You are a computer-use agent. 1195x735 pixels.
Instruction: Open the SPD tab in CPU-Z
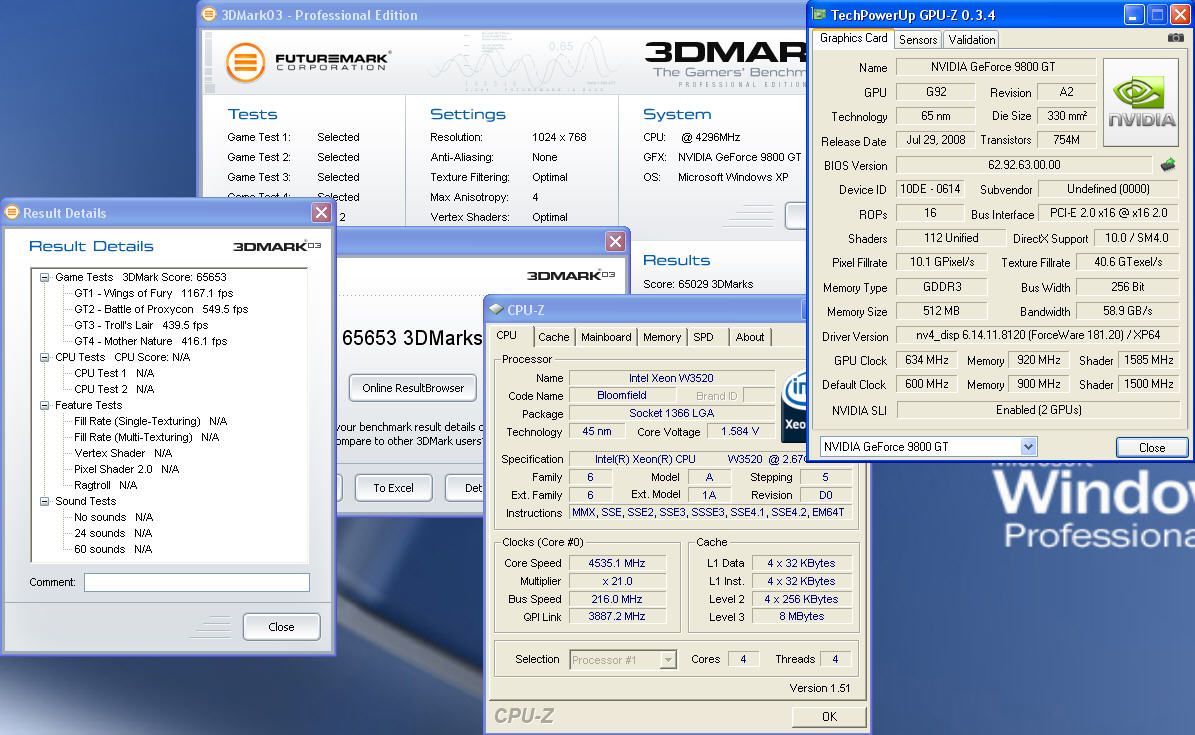click(x=703, y=337)
